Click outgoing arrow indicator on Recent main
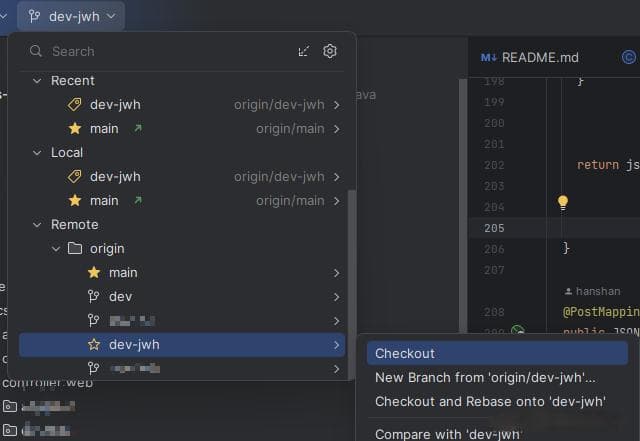 (138, 129)
